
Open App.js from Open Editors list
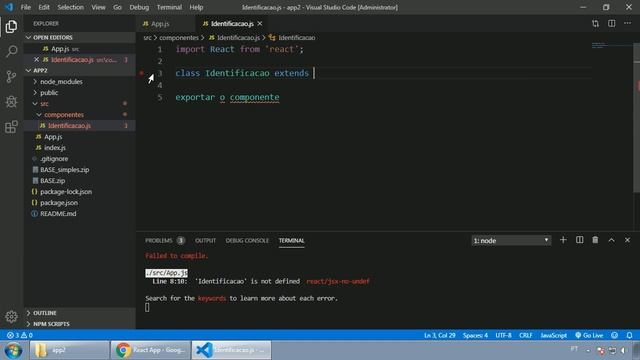pyautogui.click(x=80, y=49)
